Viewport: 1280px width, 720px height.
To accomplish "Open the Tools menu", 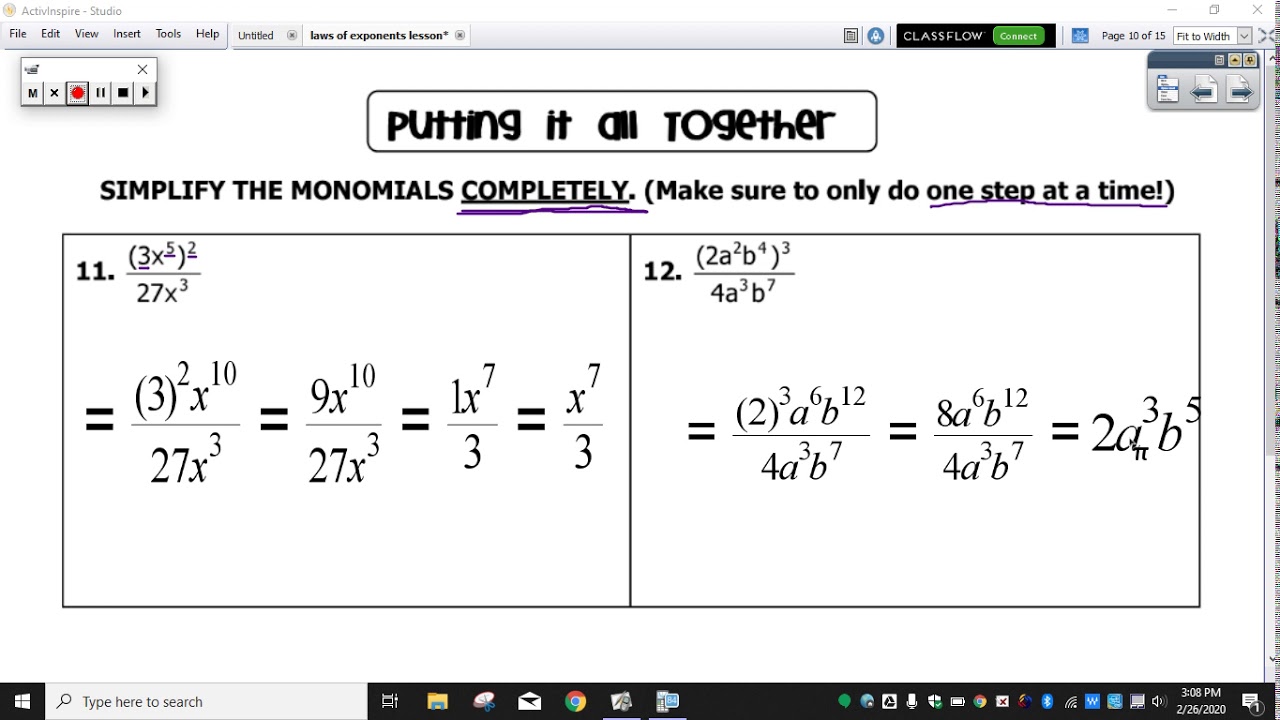I will (168, 34).
